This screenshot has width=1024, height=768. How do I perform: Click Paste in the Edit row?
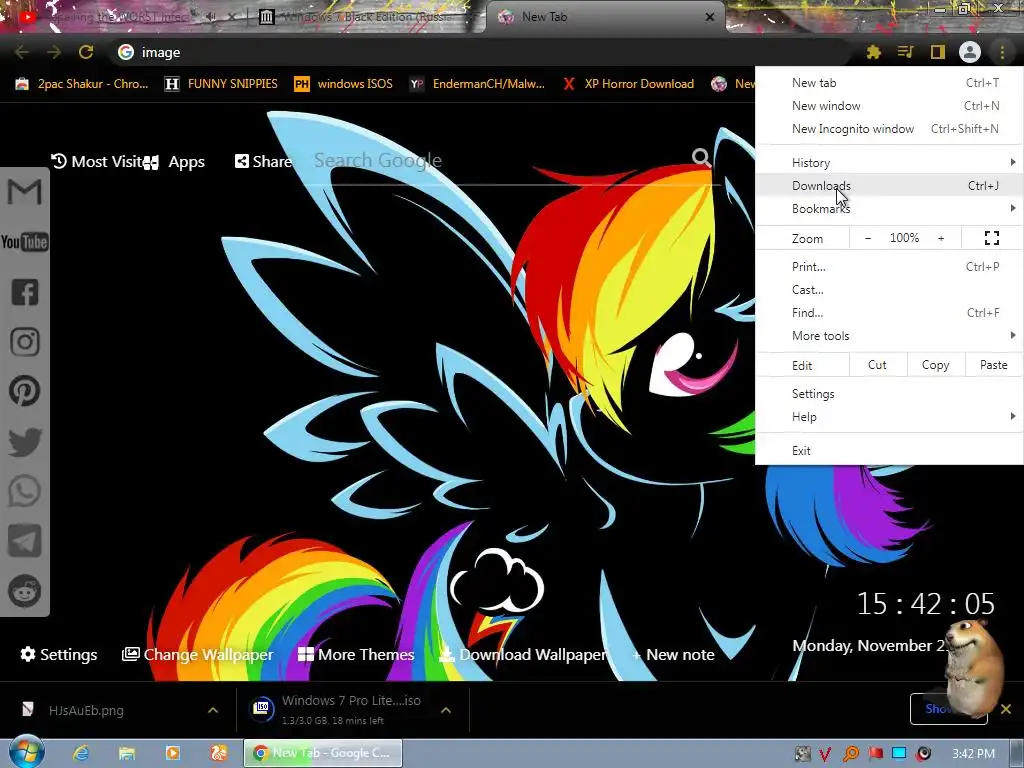[994, 365]
